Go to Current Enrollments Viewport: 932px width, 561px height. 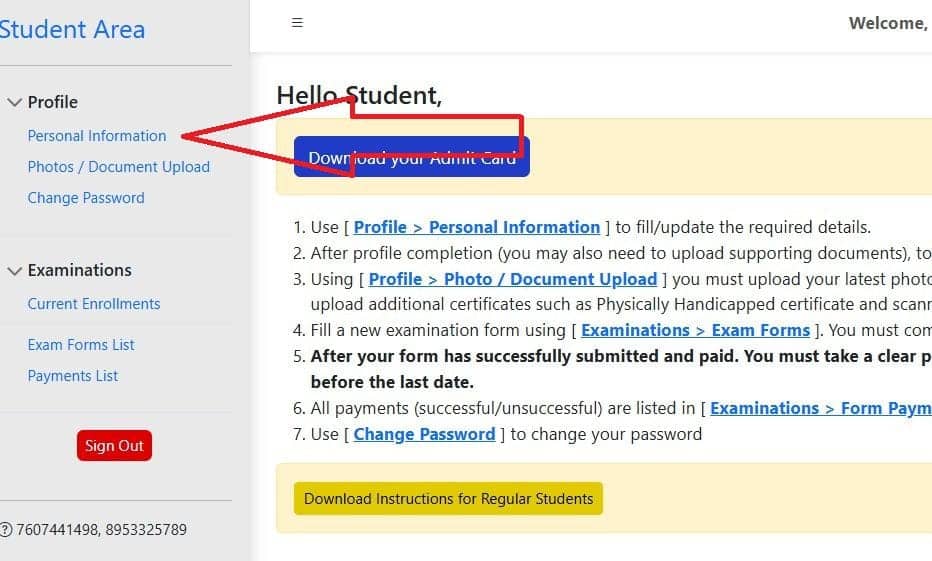[x=94, y=304]
